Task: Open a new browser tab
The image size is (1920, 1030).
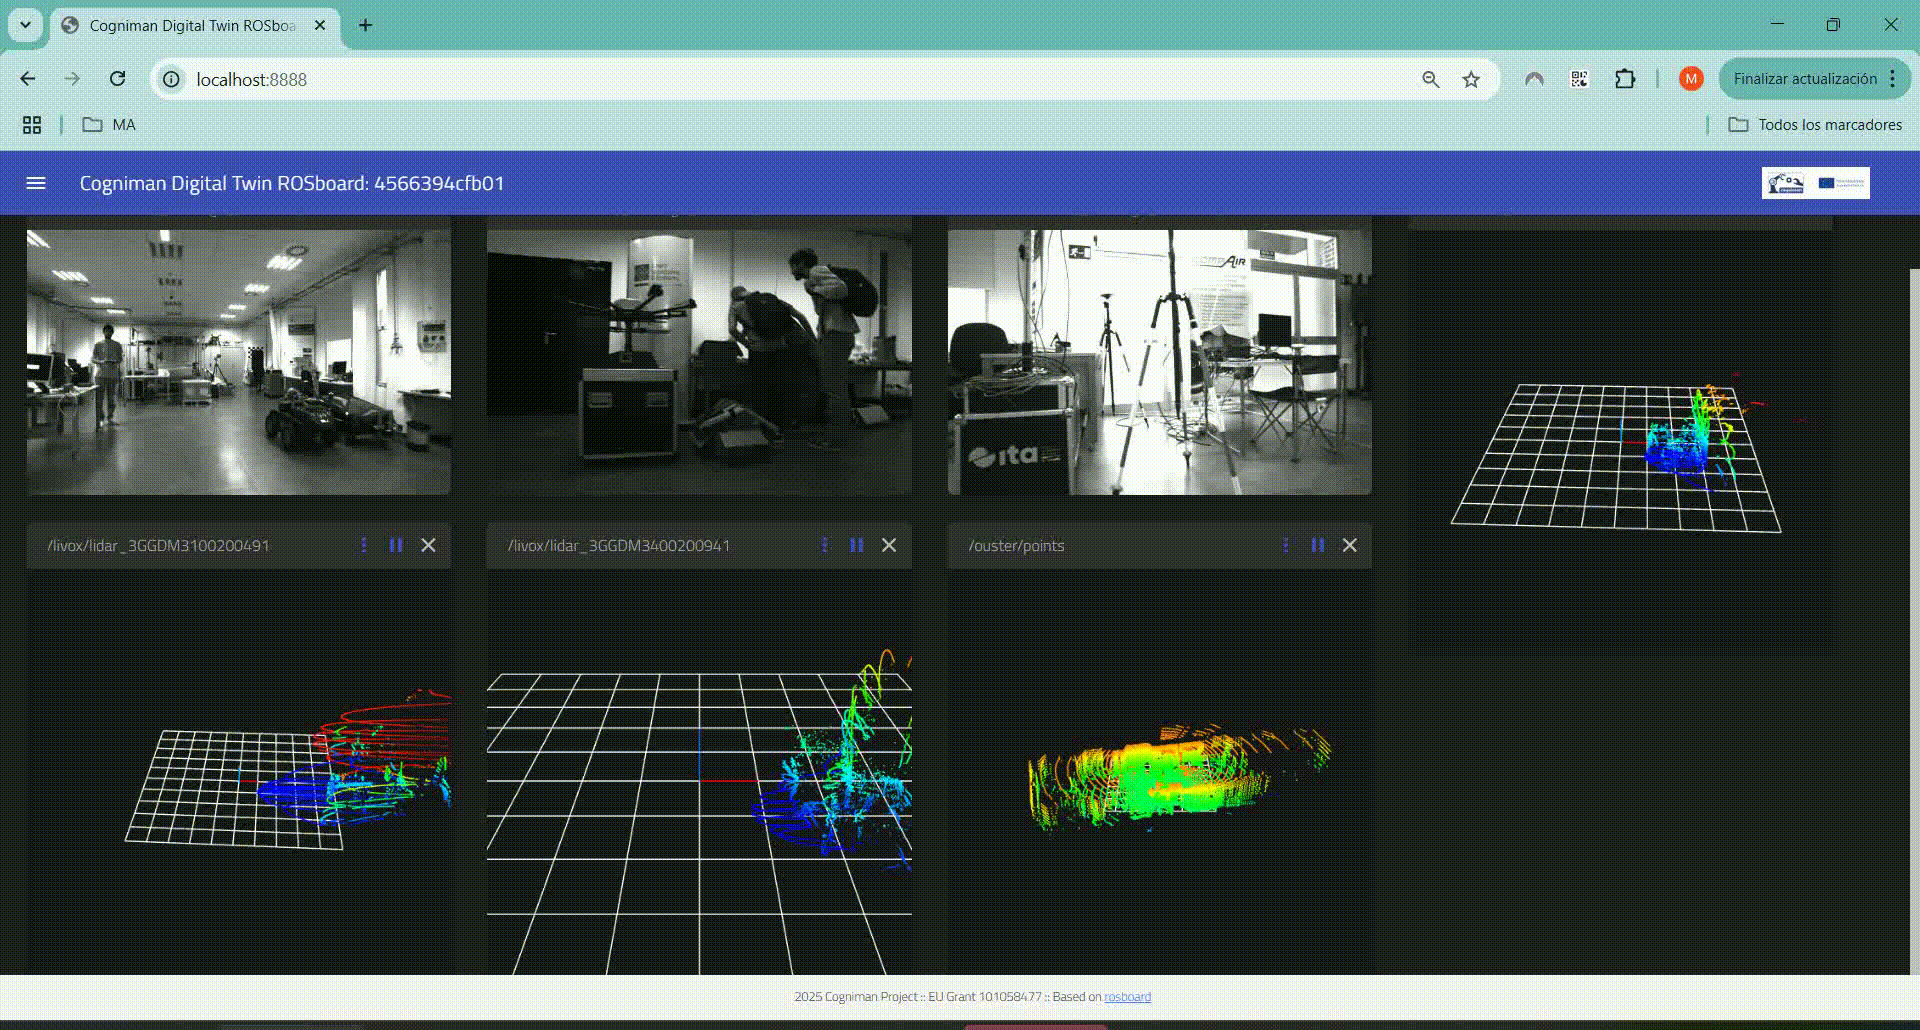Action: click(x=366, y=25)
